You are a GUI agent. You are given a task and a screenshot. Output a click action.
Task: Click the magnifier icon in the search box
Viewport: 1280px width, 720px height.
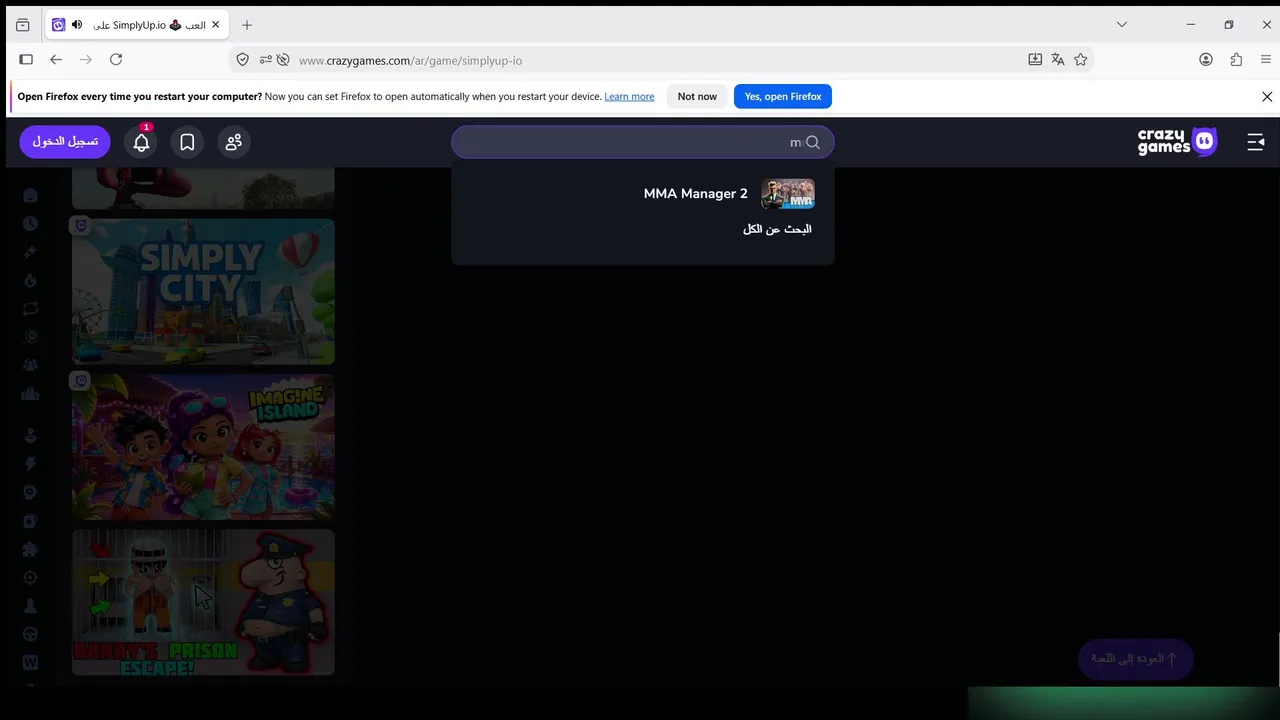812,142
